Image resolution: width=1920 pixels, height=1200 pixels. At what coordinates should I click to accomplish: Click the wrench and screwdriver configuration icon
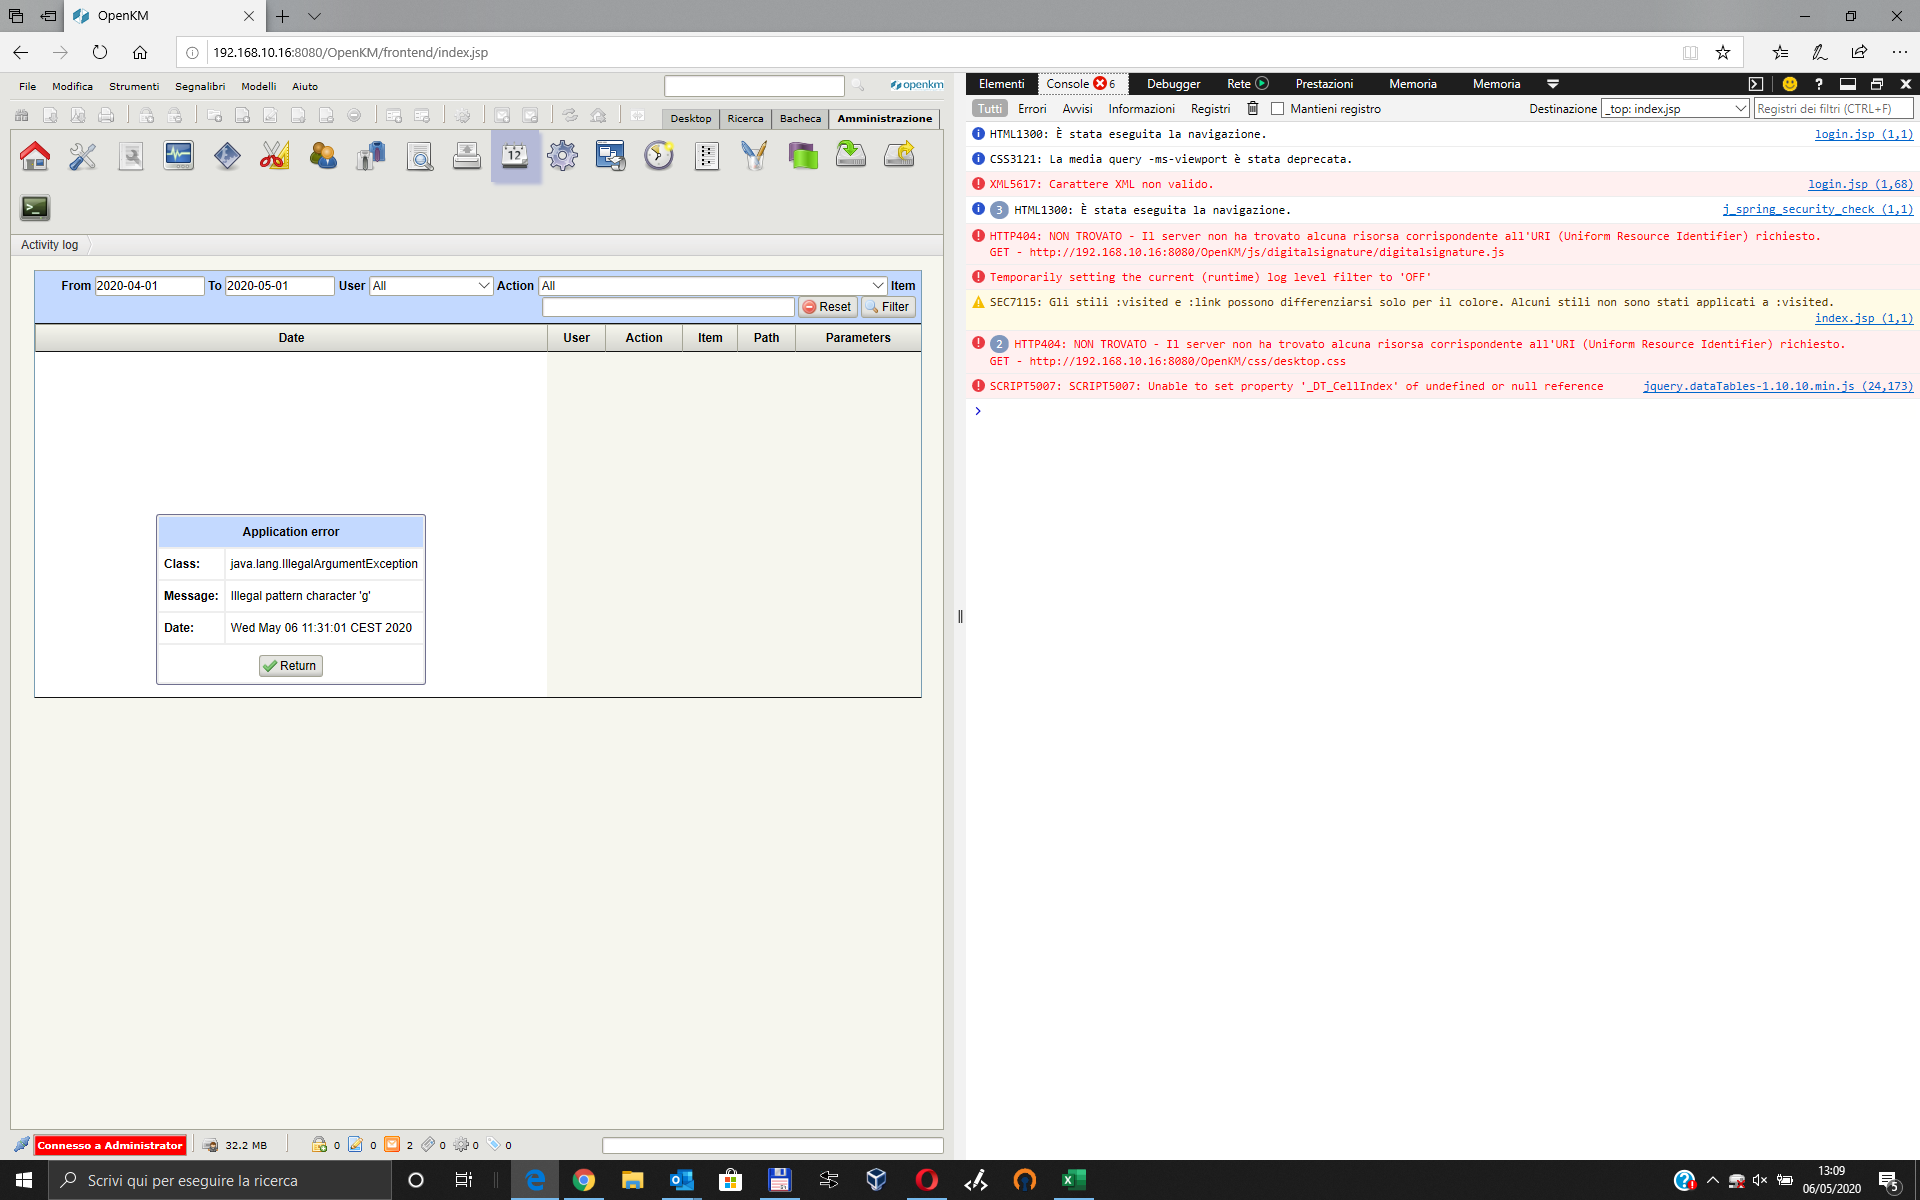pos(82,156)
